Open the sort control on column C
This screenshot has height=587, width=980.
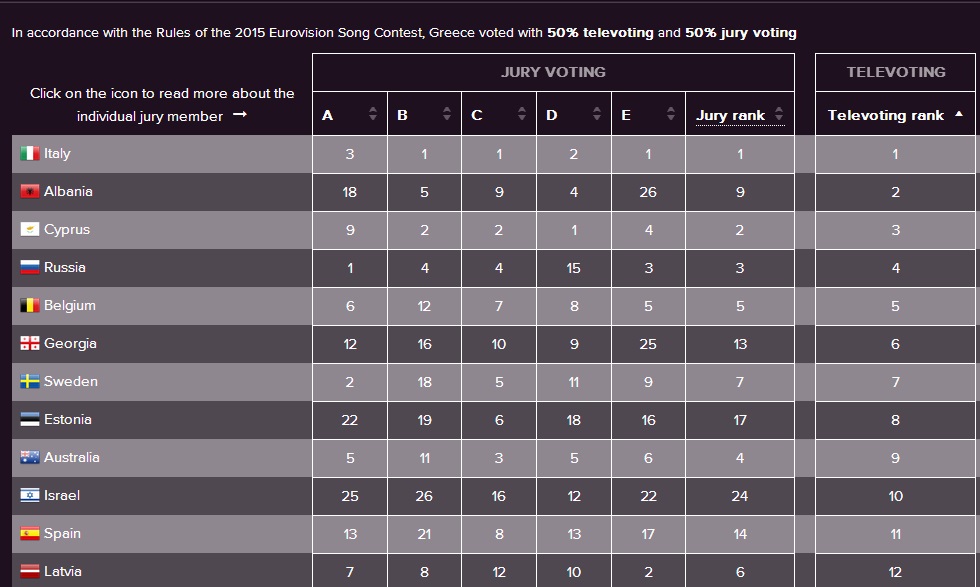519,113
